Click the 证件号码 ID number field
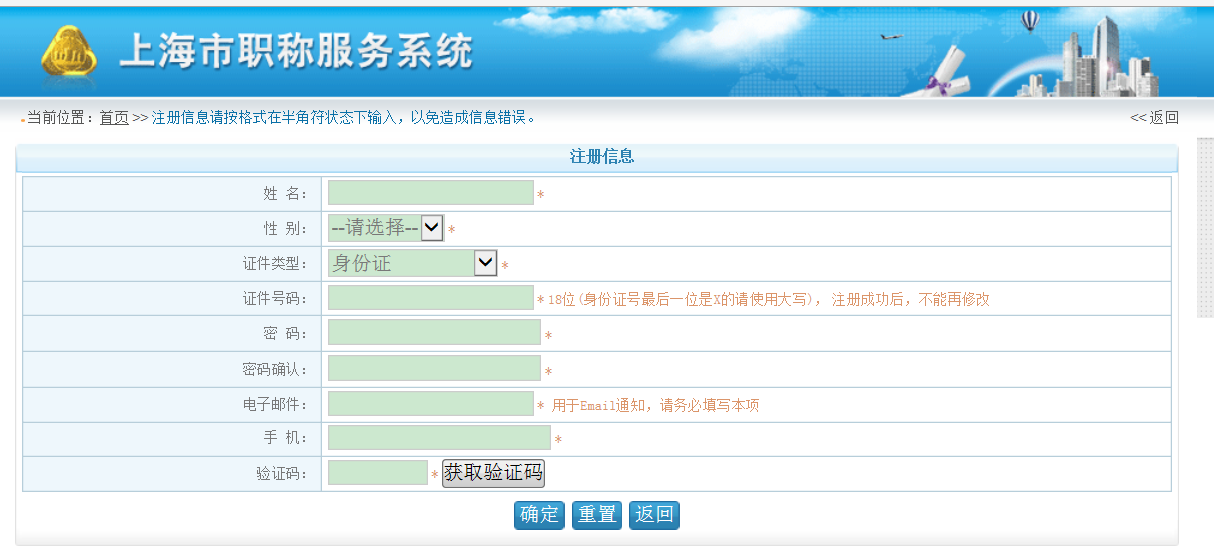1214x546 pixels. (x=430, y=298)
